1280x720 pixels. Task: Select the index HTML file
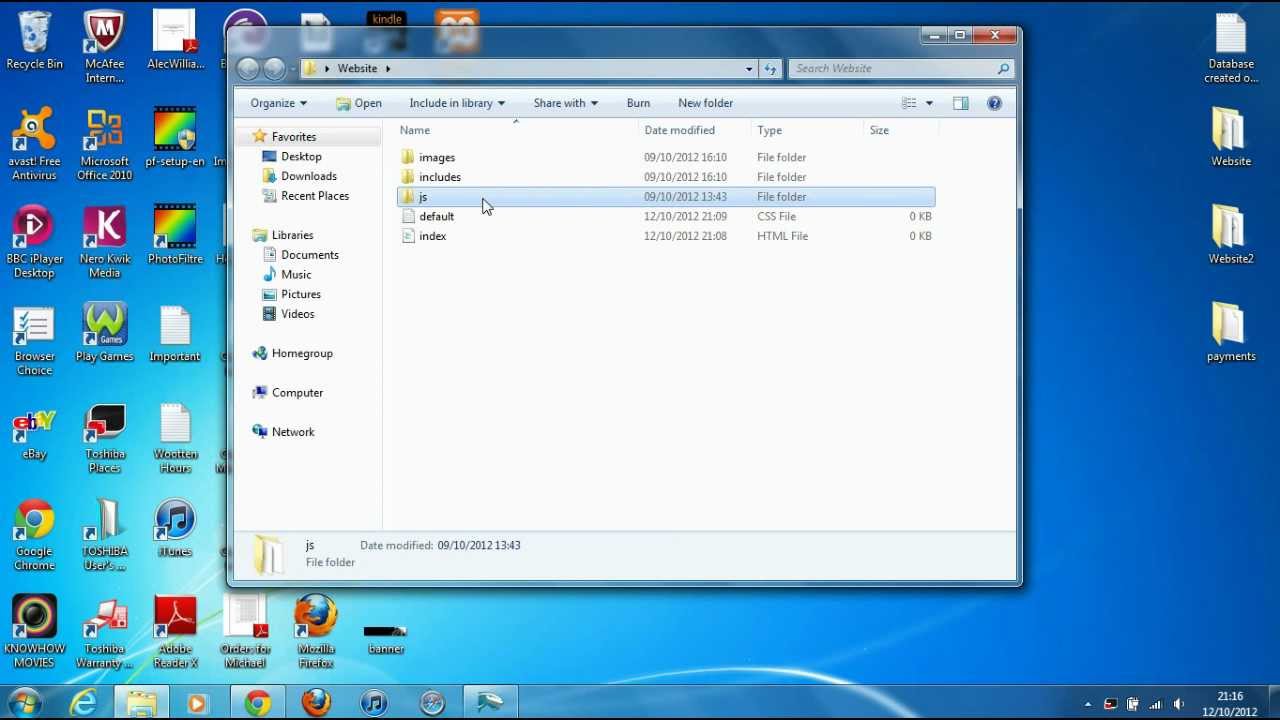point(666,236)
